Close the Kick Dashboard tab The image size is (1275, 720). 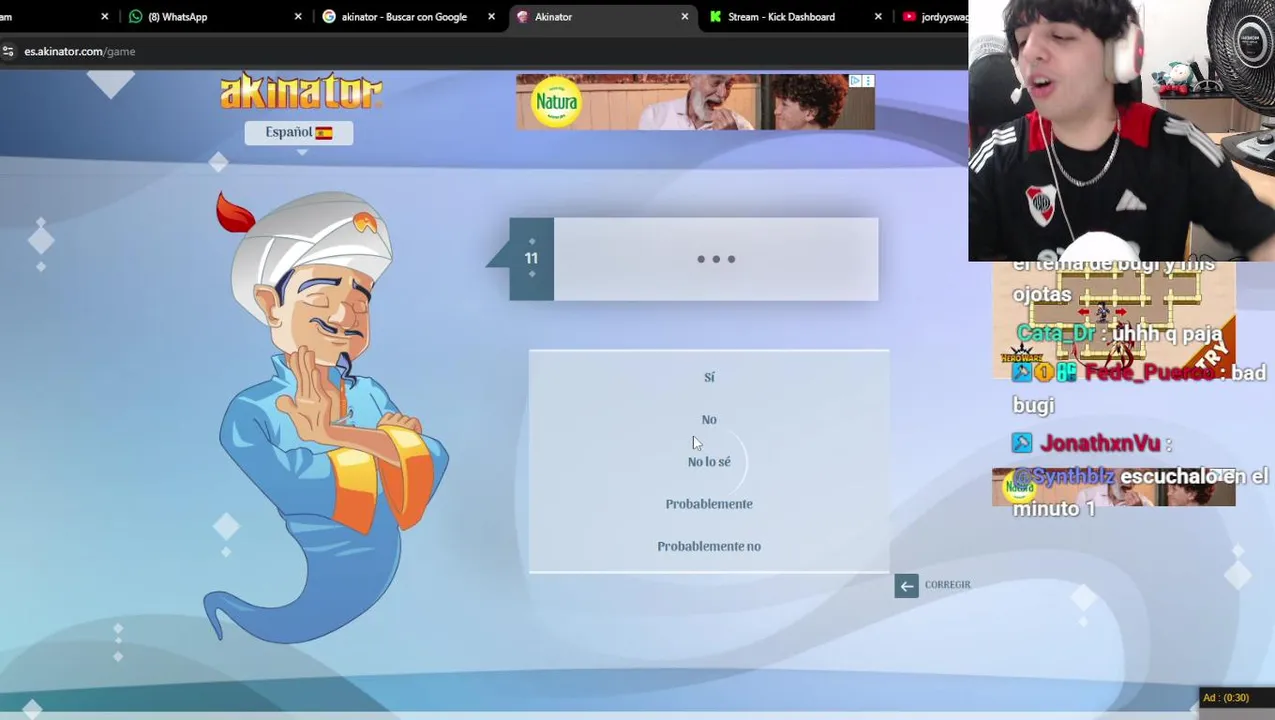(x=878, y=17)
